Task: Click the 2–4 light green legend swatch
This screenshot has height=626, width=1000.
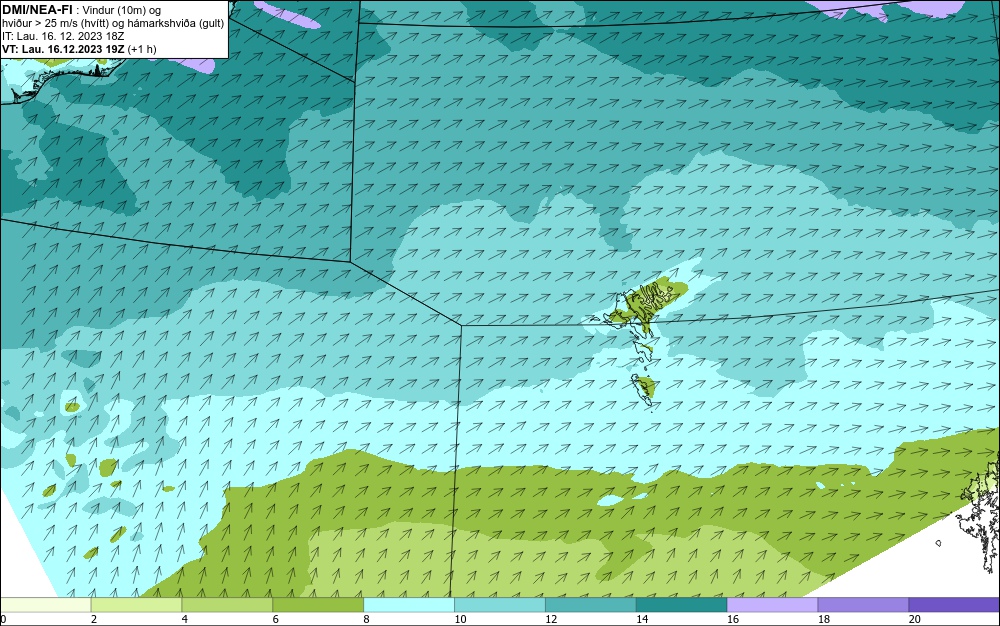Action: 136,605
